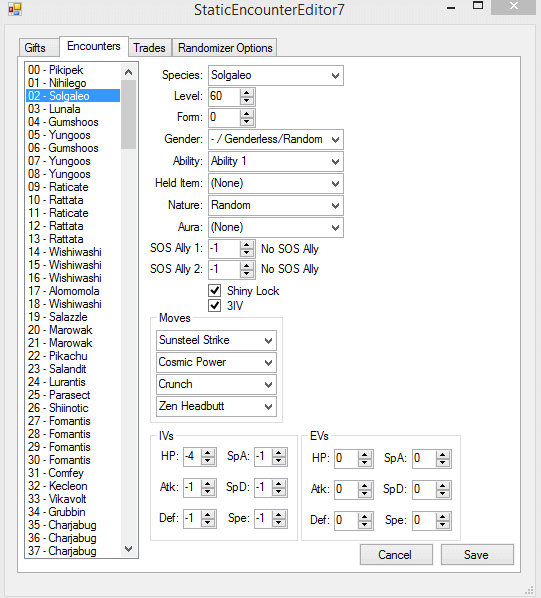This screenshot has width=541, height=598.
Task: Click the list scroll-down arrow
Action: [128, 549]
